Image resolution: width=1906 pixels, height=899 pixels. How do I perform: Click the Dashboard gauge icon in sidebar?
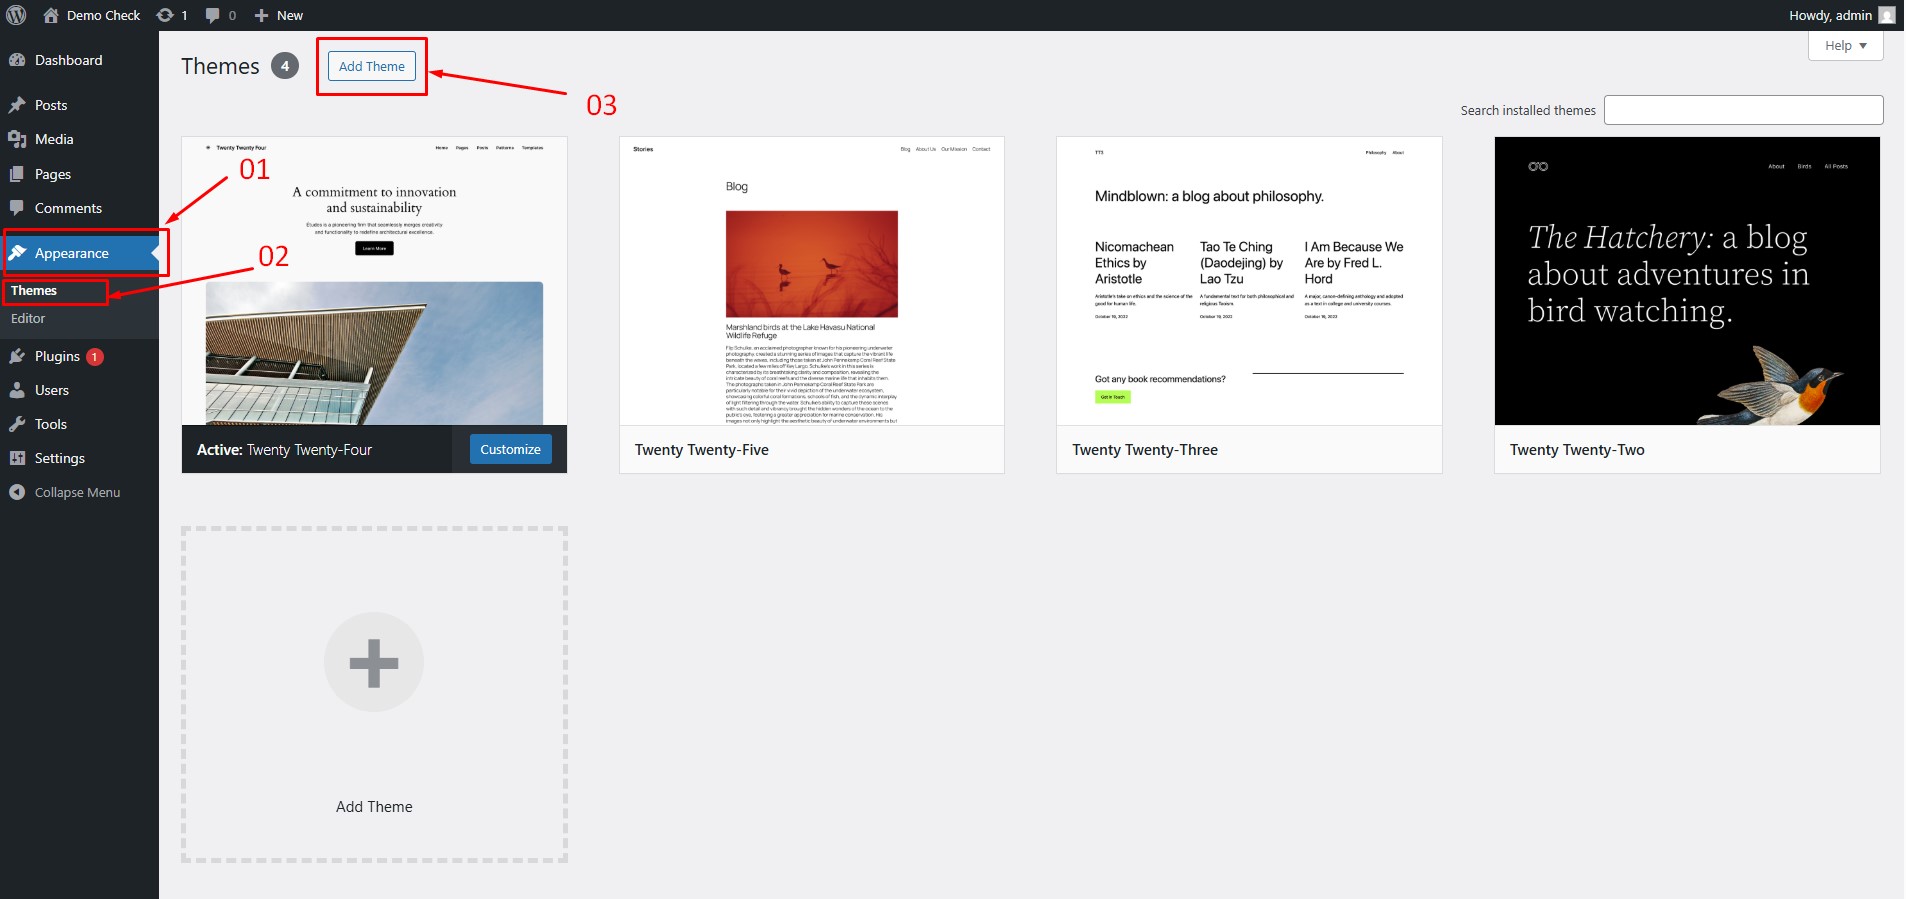[17, 60]
